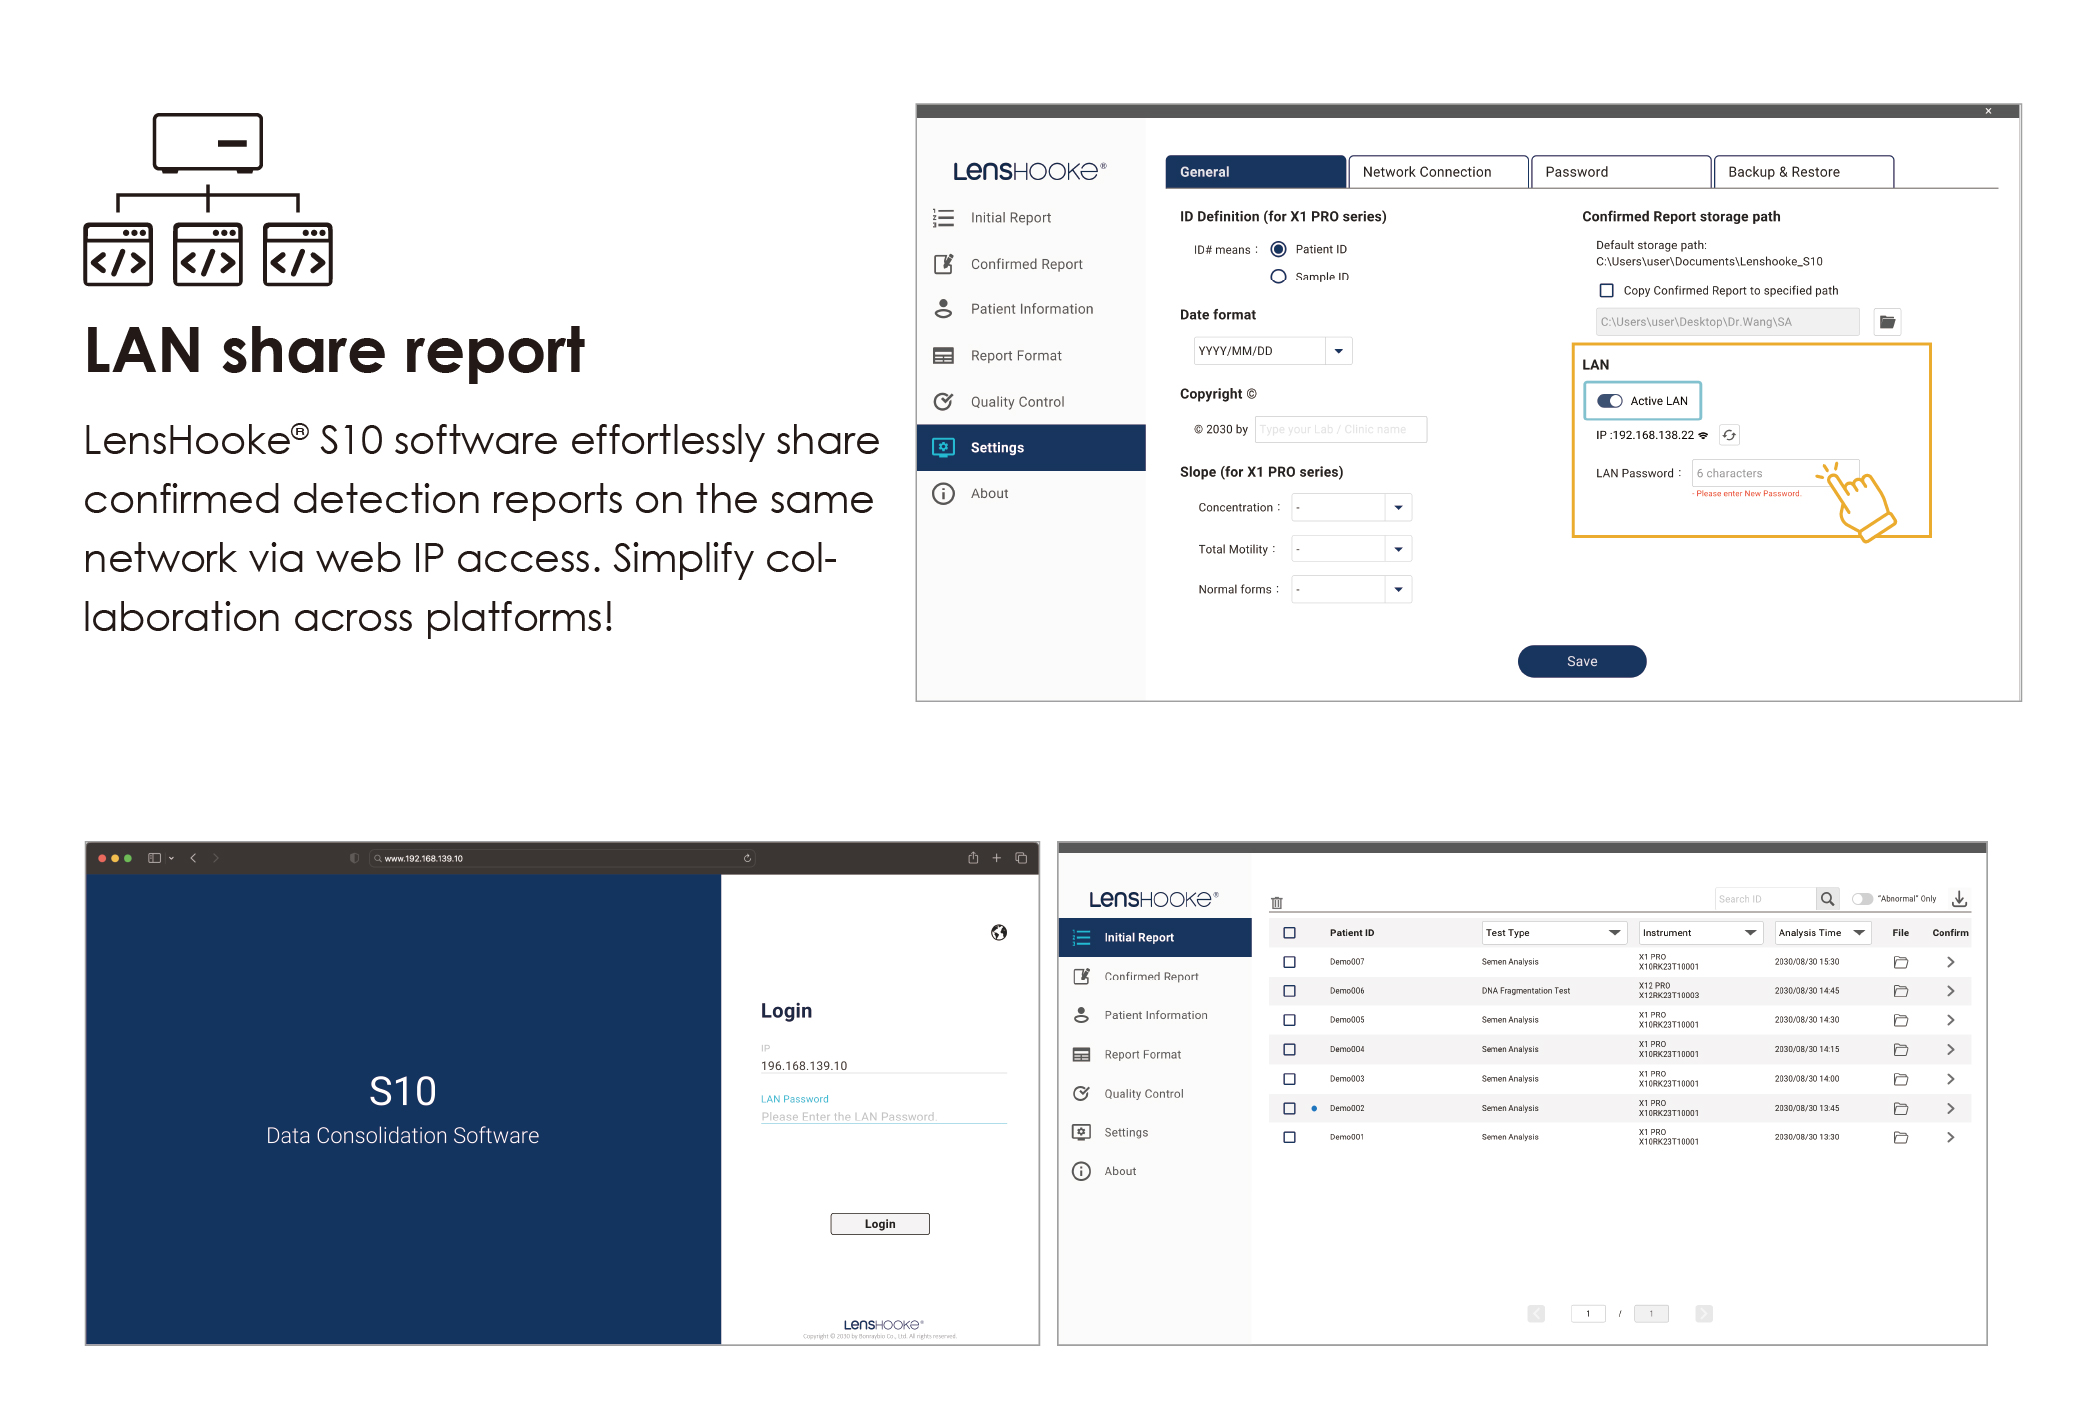Open the Backup & Restore tab
The width and height of the screenshot is (2082, 1401).
tap(1802, 172)
